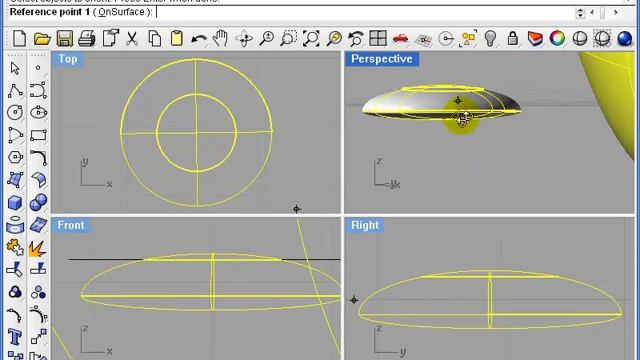Open Document Properties icon
Viewport: 640px width, 360px height.
tap(110, 39)
